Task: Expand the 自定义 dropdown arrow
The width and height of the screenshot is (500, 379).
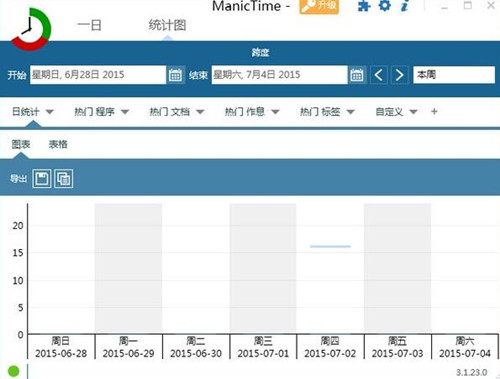Action: coord(413,112)
